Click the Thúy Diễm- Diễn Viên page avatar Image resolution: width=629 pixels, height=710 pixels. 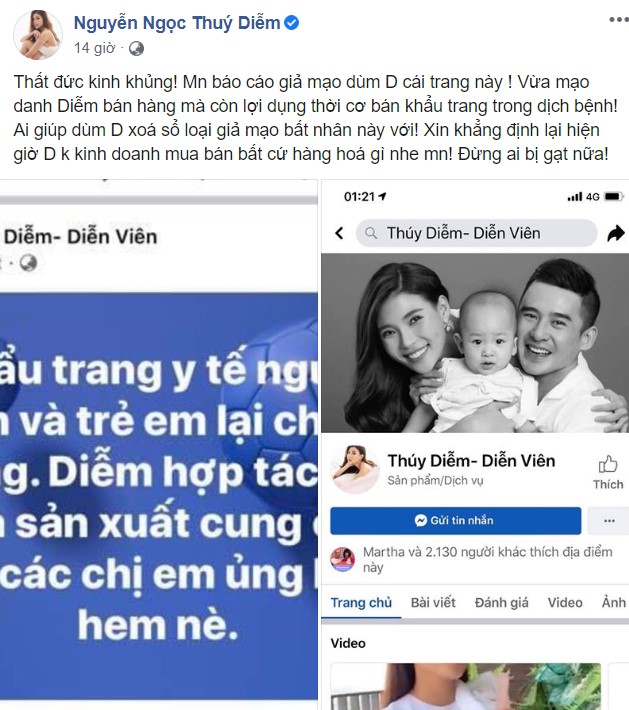(x=355, y=469)
